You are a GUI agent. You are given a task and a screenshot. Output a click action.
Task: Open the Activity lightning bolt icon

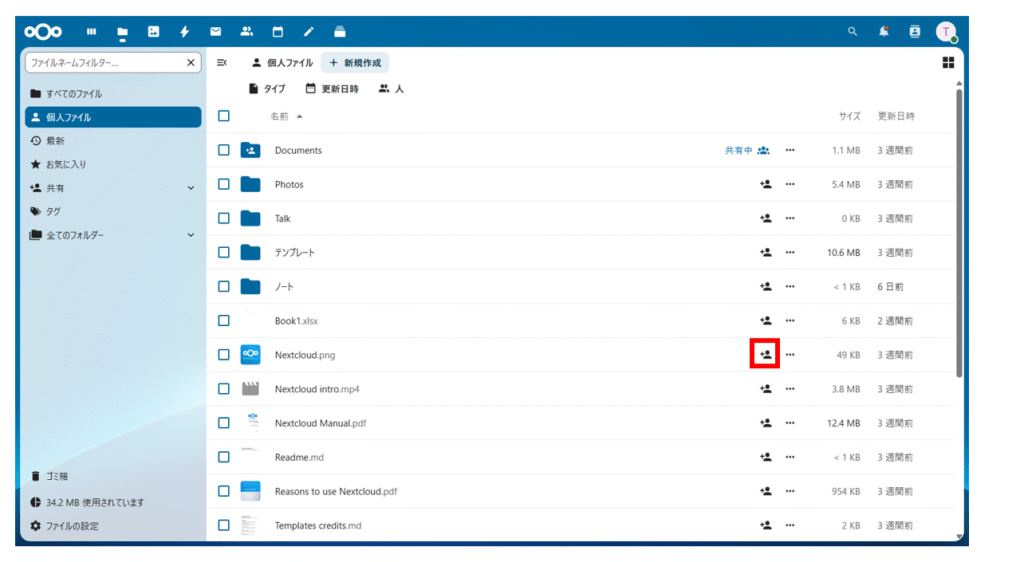pyautogui.click(x=184, y=32)
